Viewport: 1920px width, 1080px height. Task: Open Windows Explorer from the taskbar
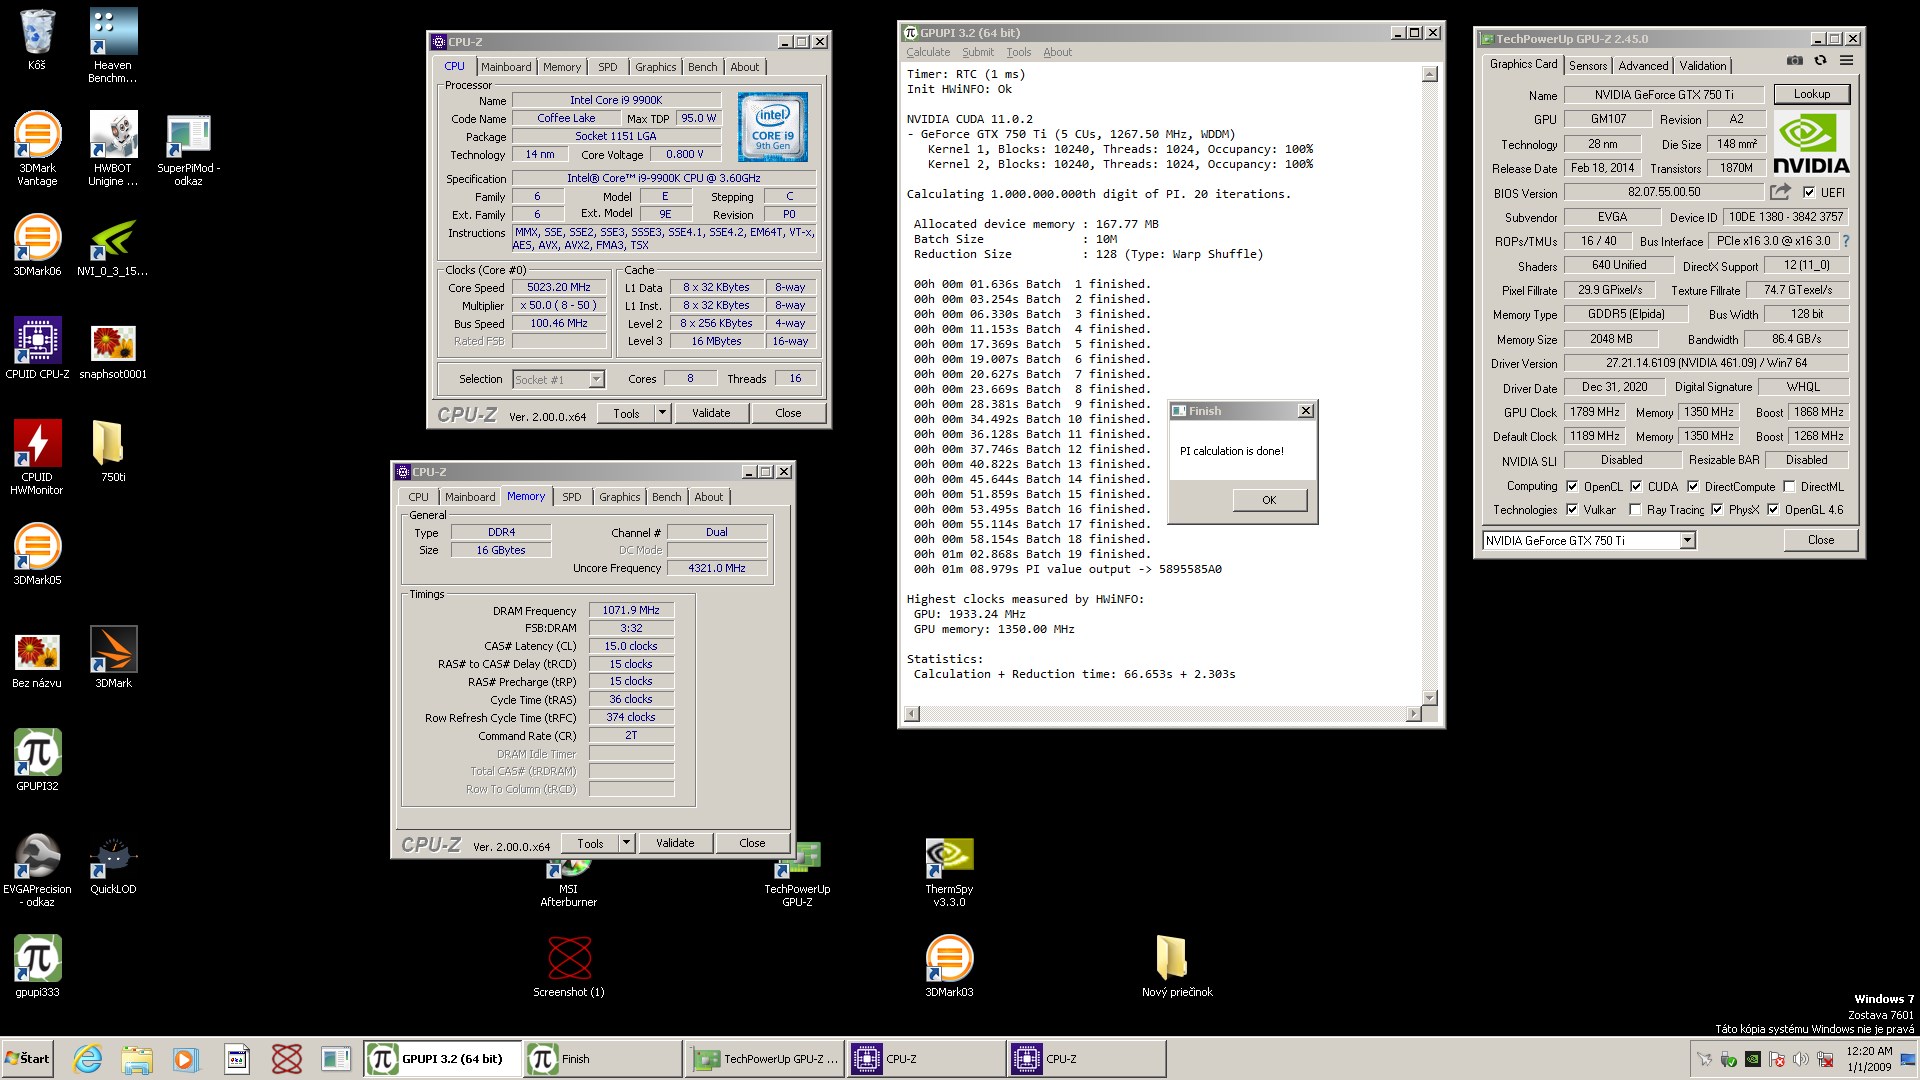pyautogui.click(x=137, y=1059)
